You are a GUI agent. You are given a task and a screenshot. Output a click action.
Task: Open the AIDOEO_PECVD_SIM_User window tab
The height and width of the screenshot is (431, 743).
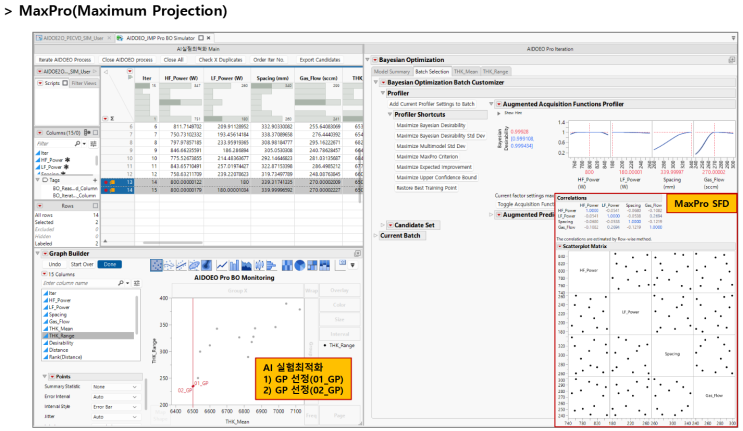73,38
